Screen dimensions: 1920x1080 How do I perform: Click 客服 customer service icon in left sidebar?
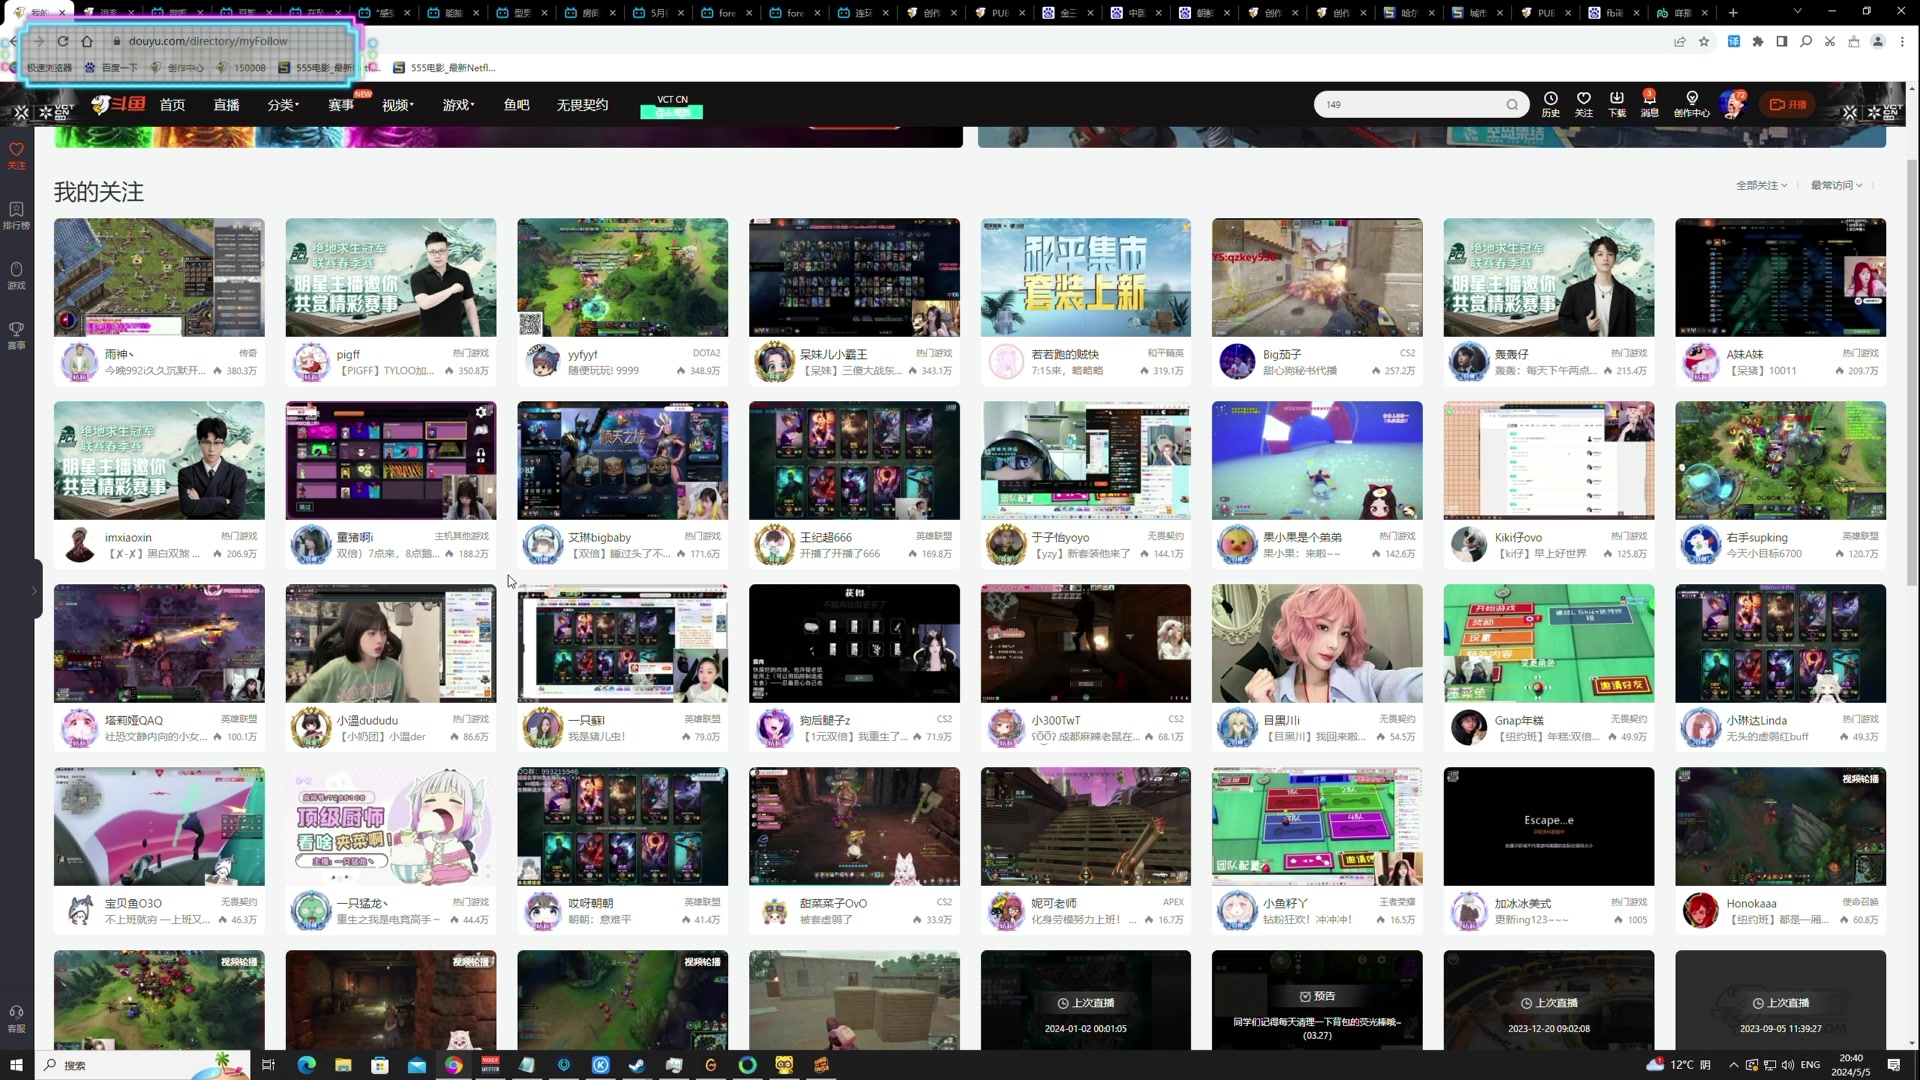(16, 1017)
